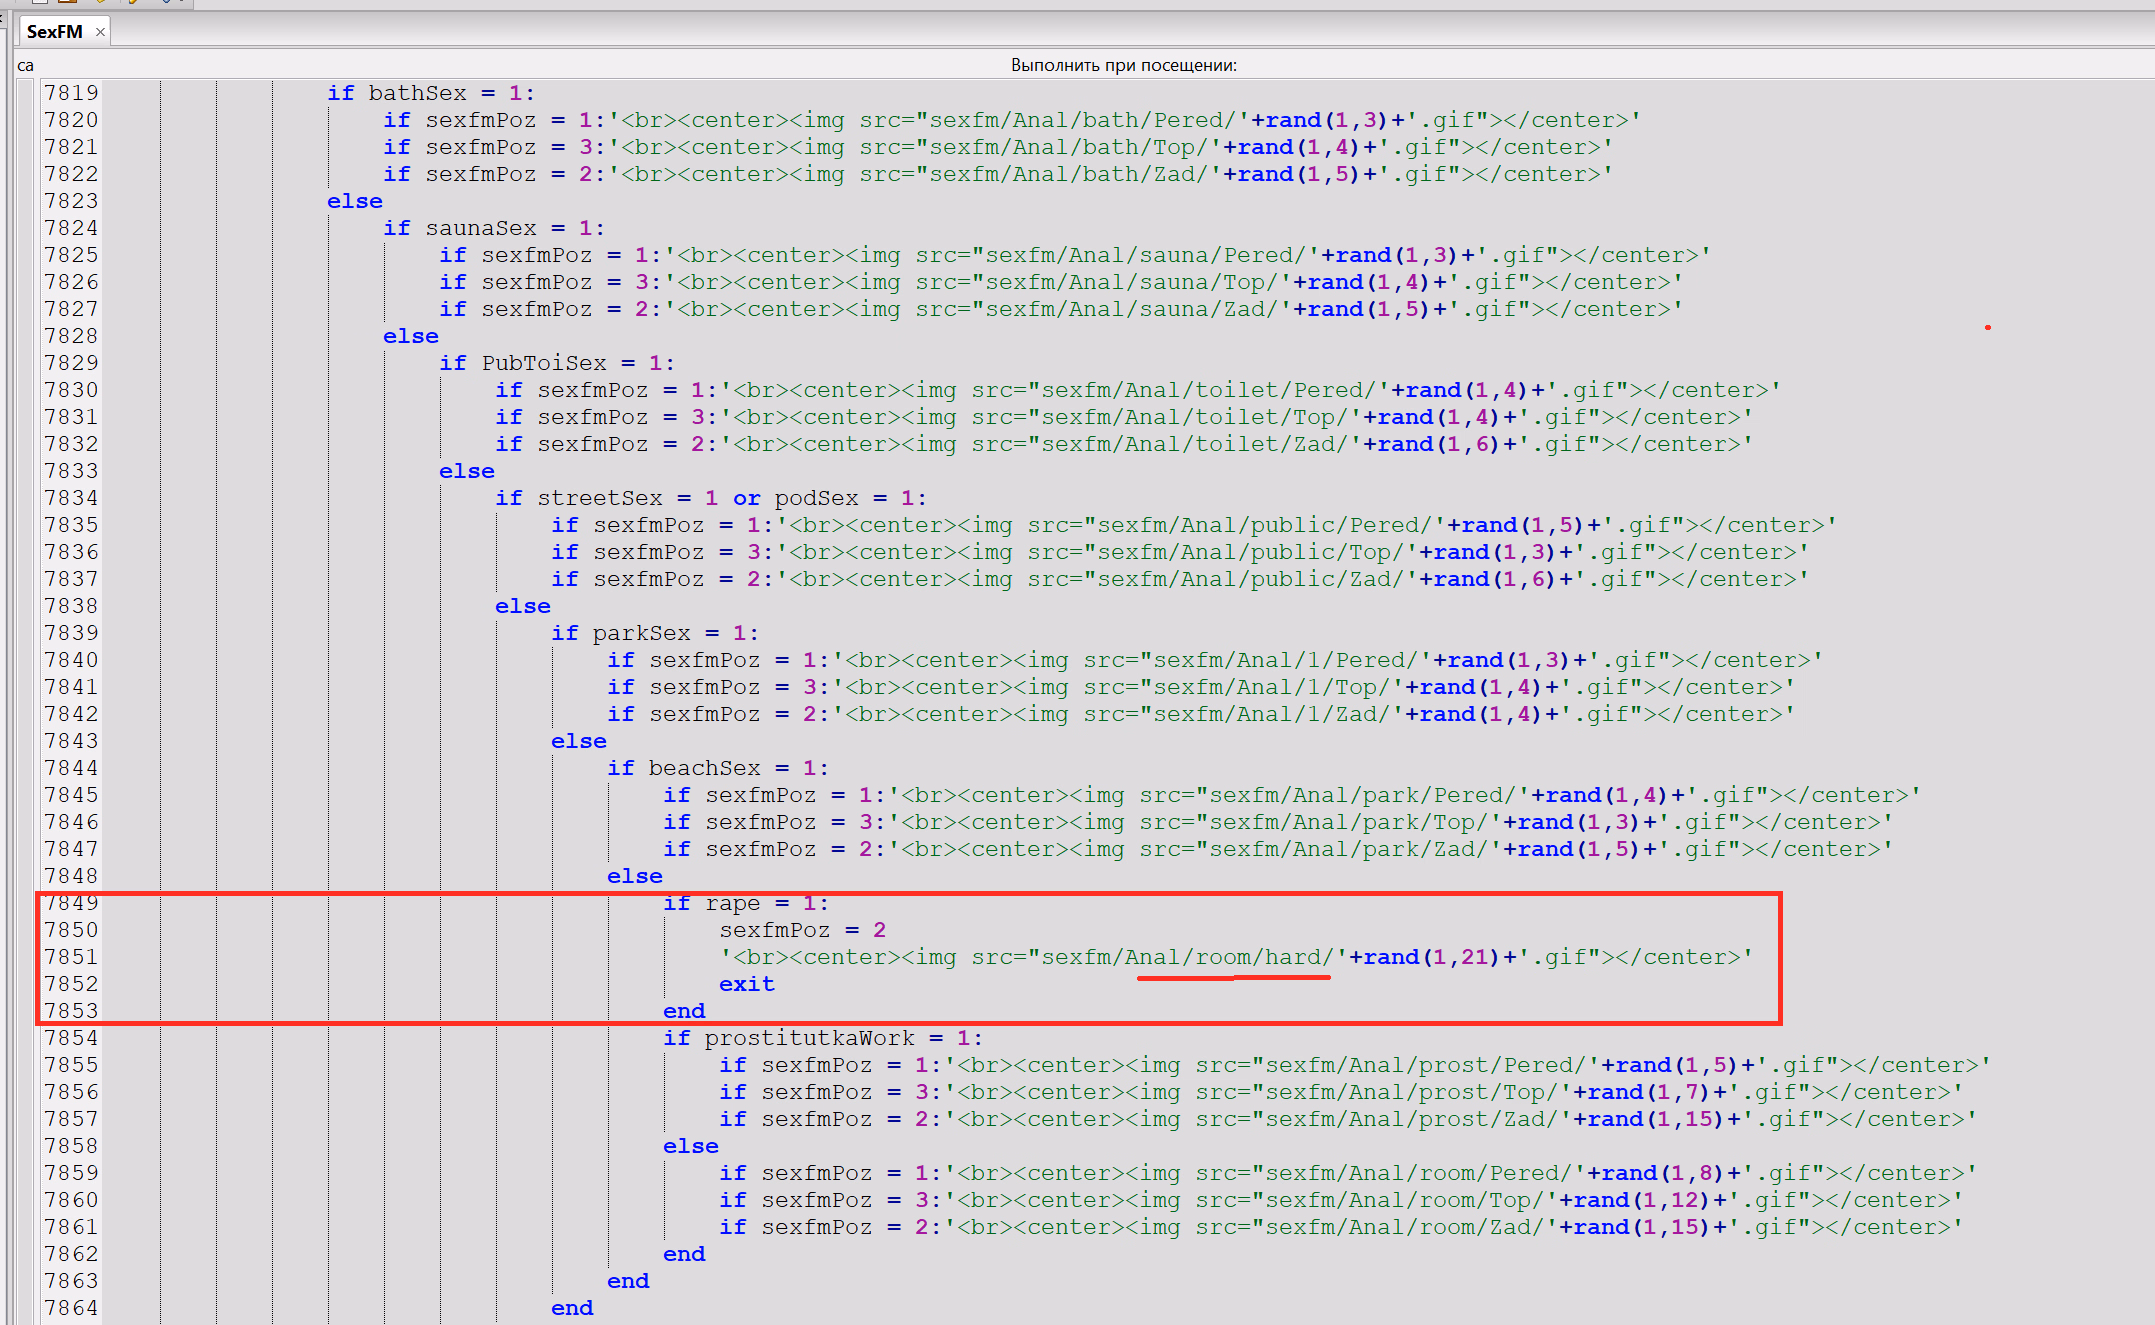The image size is (2155, 1325).
Task: Place cursor on 'bathSex' in line 7819
Action: (417, 93)
